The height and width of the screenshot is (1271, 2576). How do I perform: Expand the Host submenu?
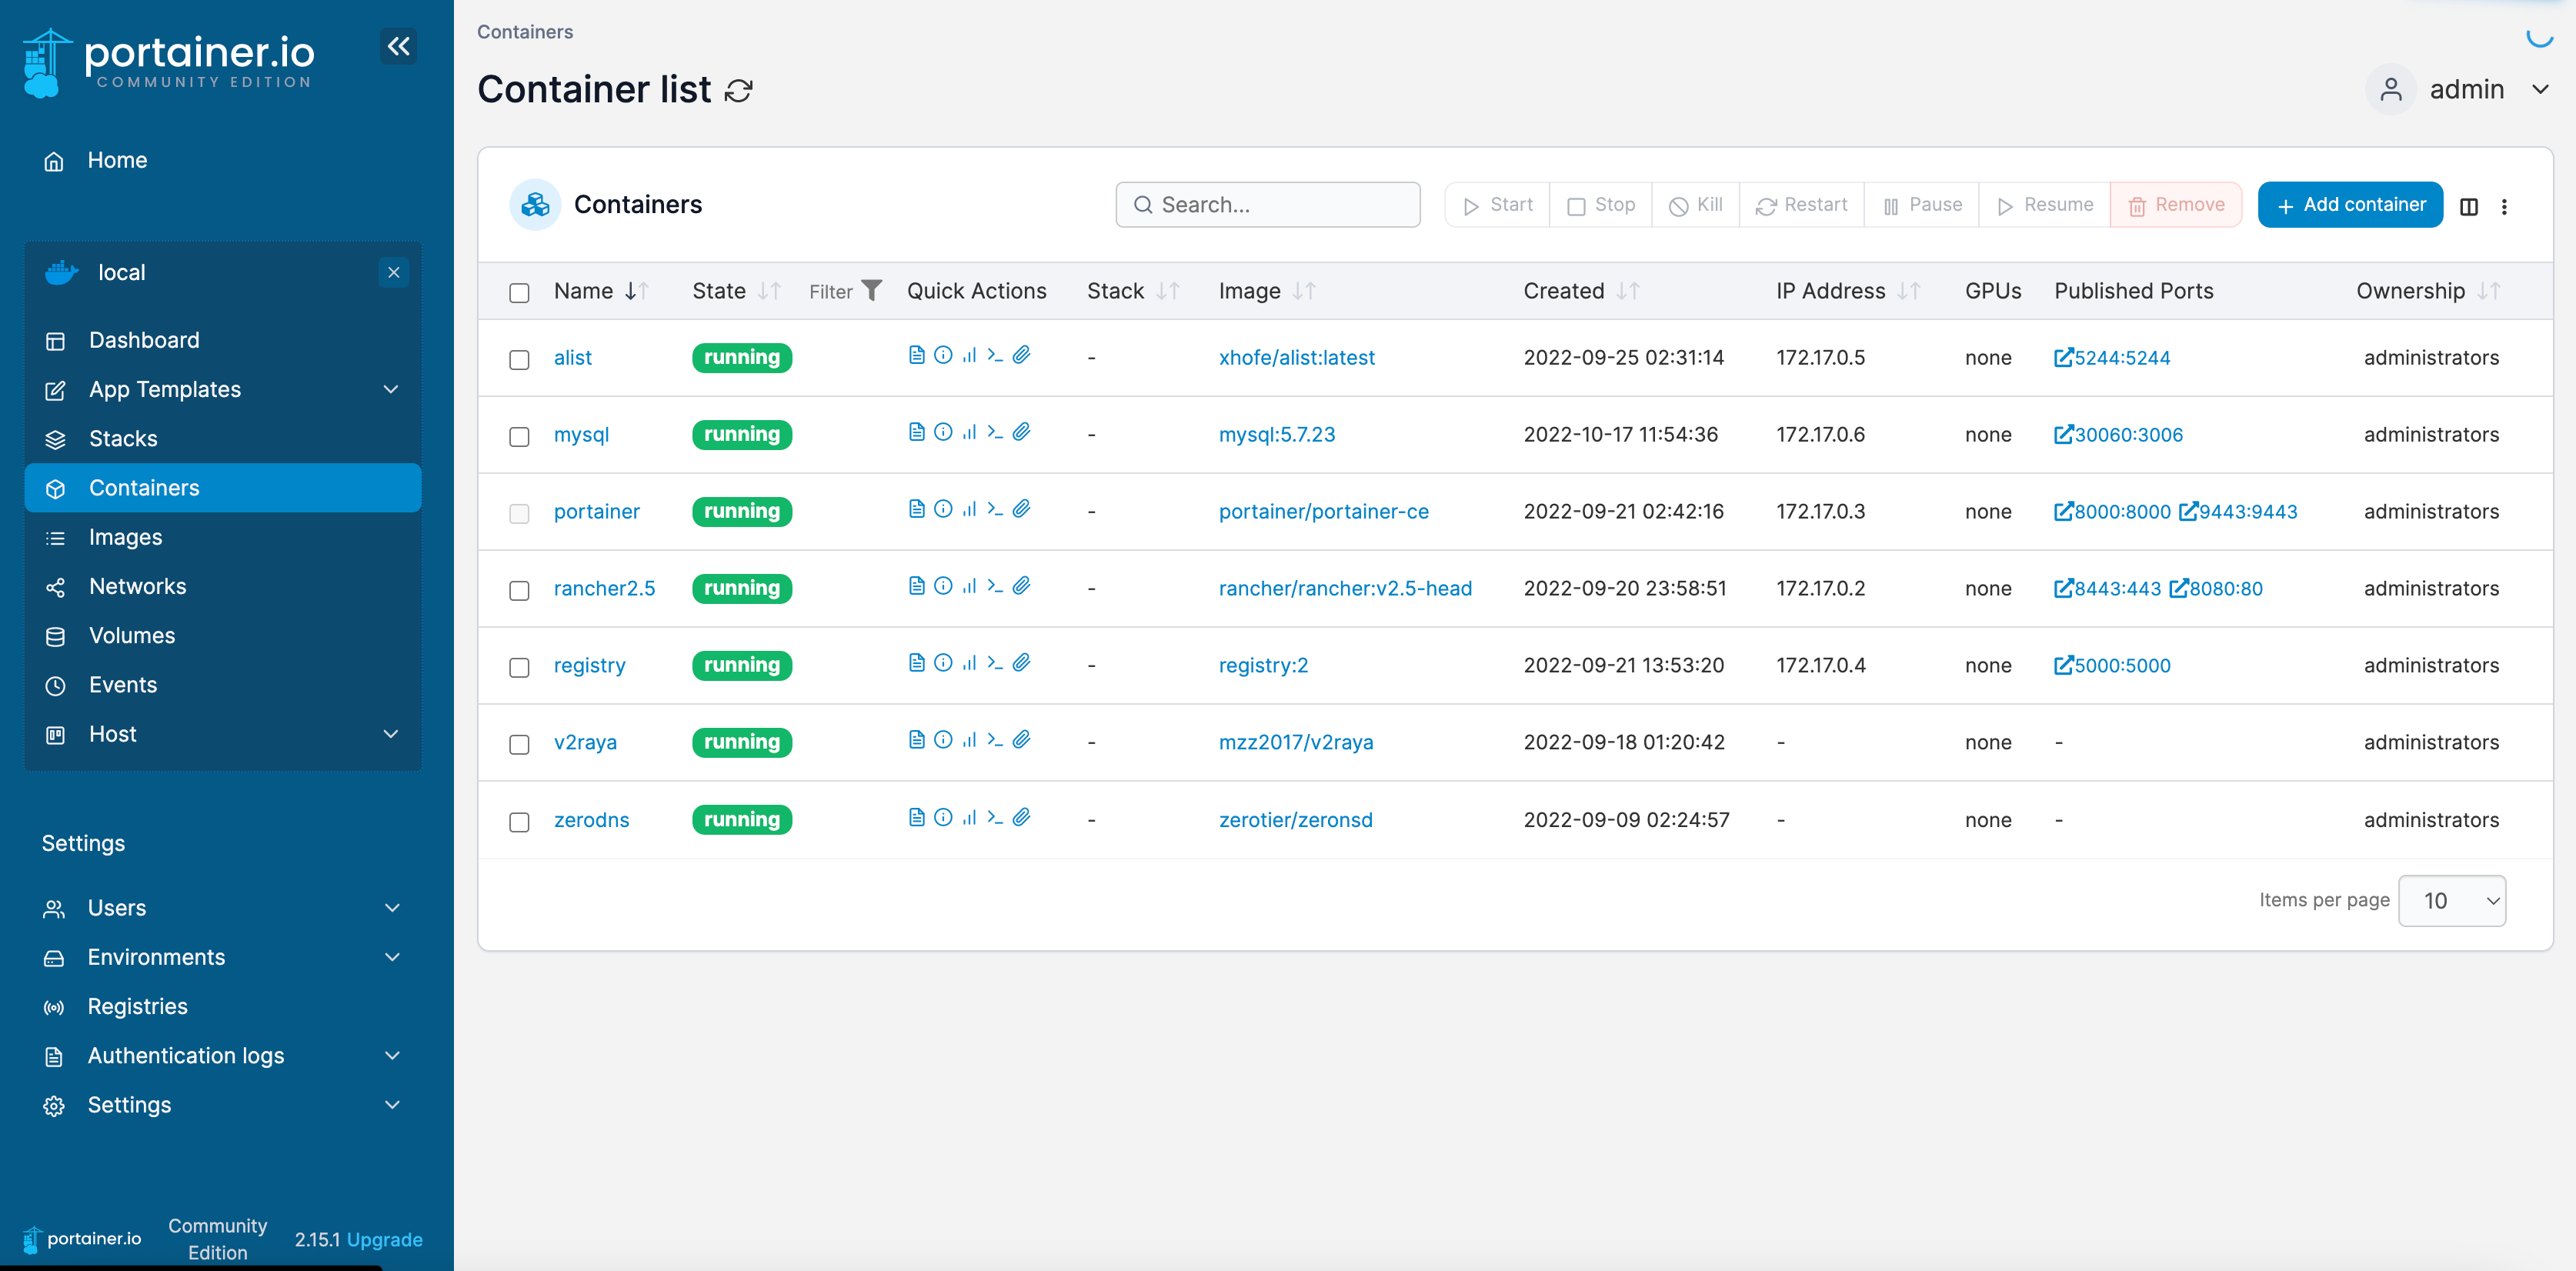coord(391,734)
